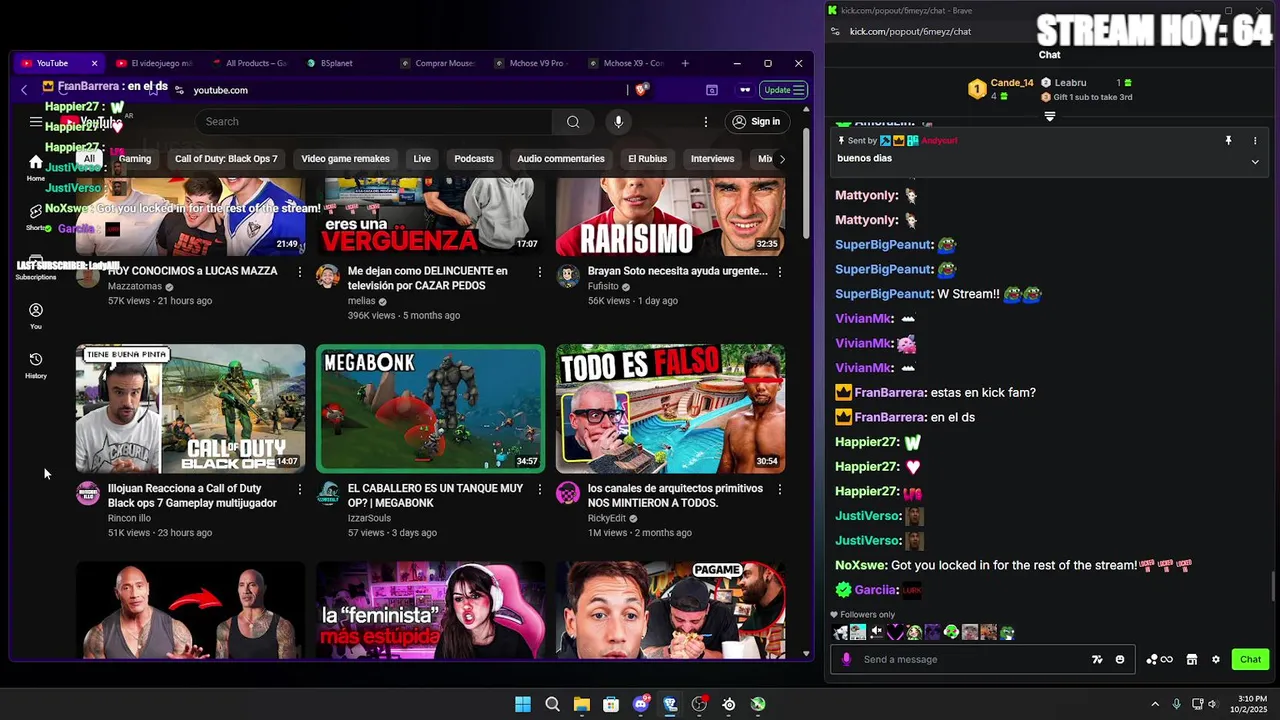
Task: Start YouTube voice search with microphone
Action: click(618, 122)
